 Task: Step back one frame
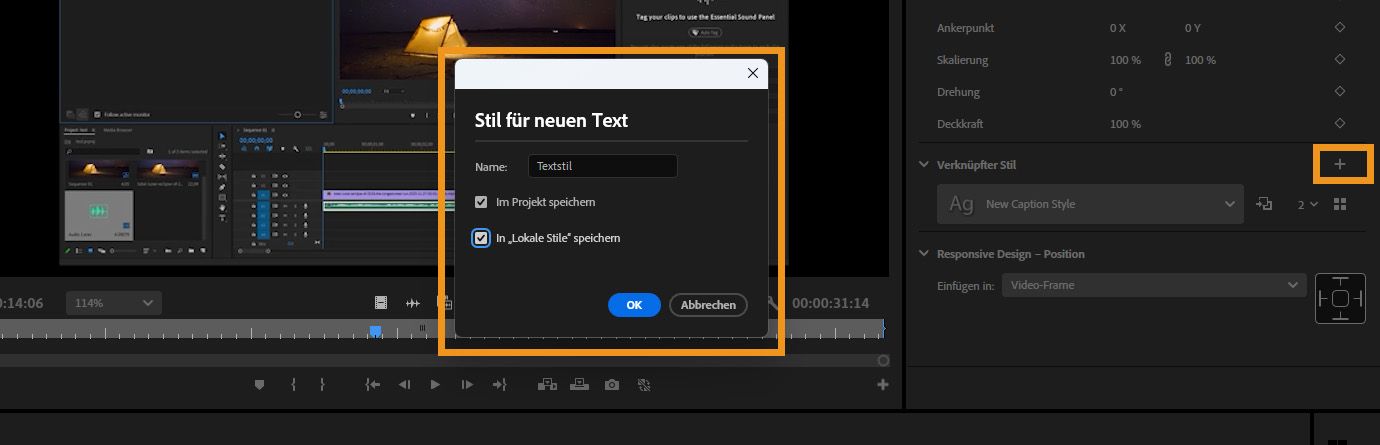pyautogui.click(x=404, y=385)
